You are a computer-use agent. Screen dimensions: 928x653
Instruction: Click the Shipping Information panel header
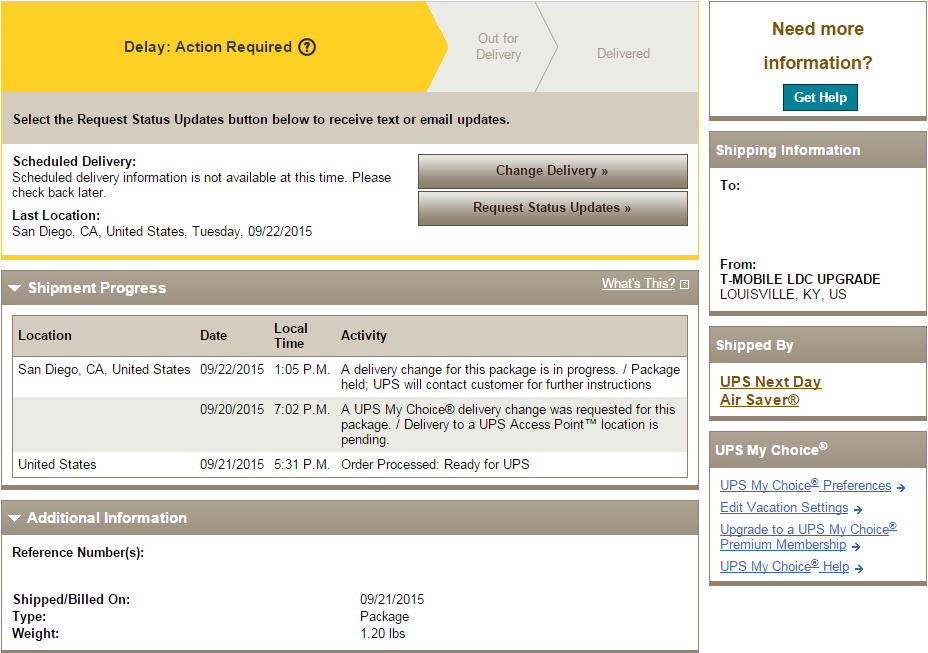[818, 150]
